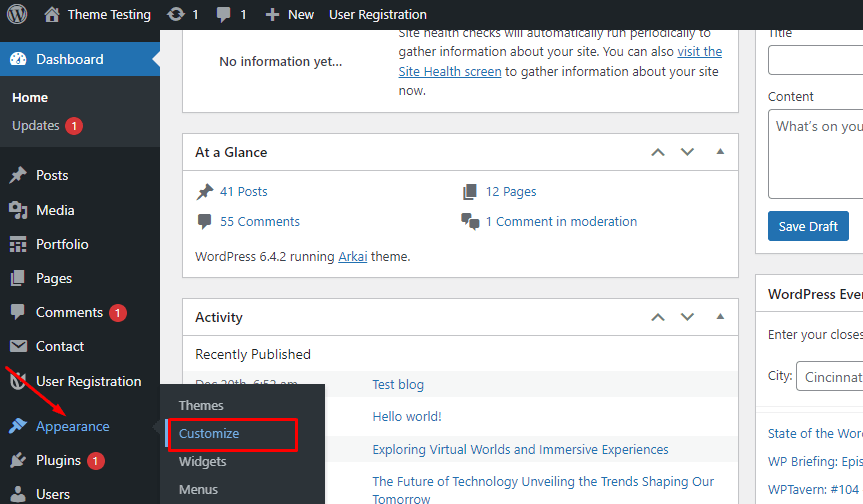The image size is (863, 504).
Task: Click the City input field
Action: point(829,377)
